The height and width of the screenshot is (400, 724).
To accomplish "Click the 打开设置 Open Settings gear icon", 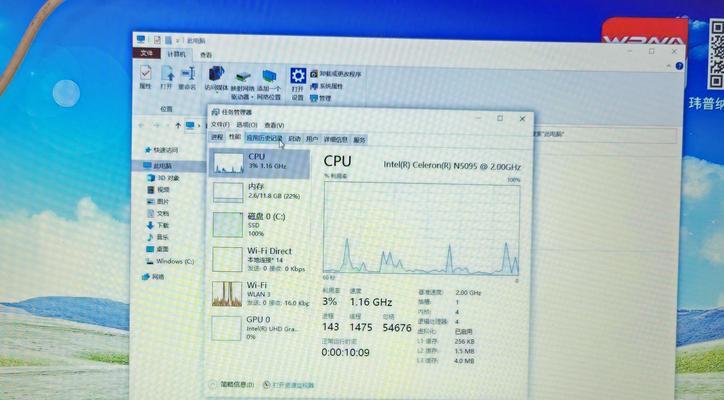I will (x=297, y=84).
